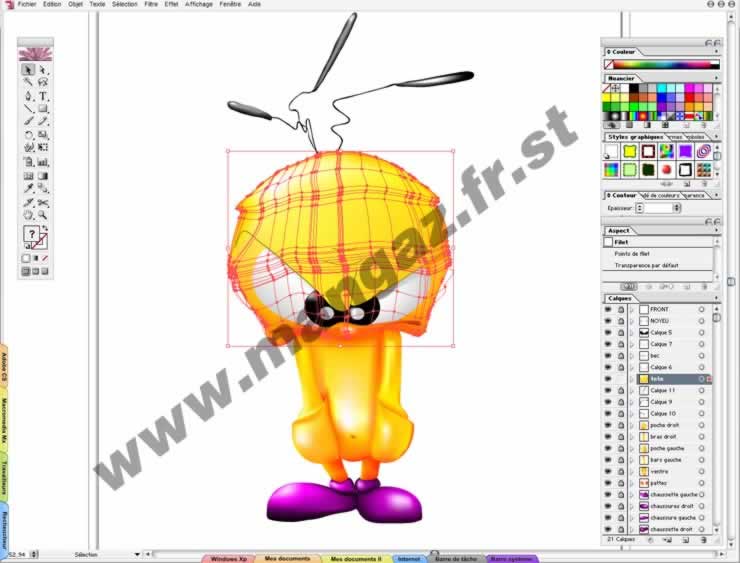Select the Eyedropper tool
Screen dimensions: 740x563
(x=28, y=189)
